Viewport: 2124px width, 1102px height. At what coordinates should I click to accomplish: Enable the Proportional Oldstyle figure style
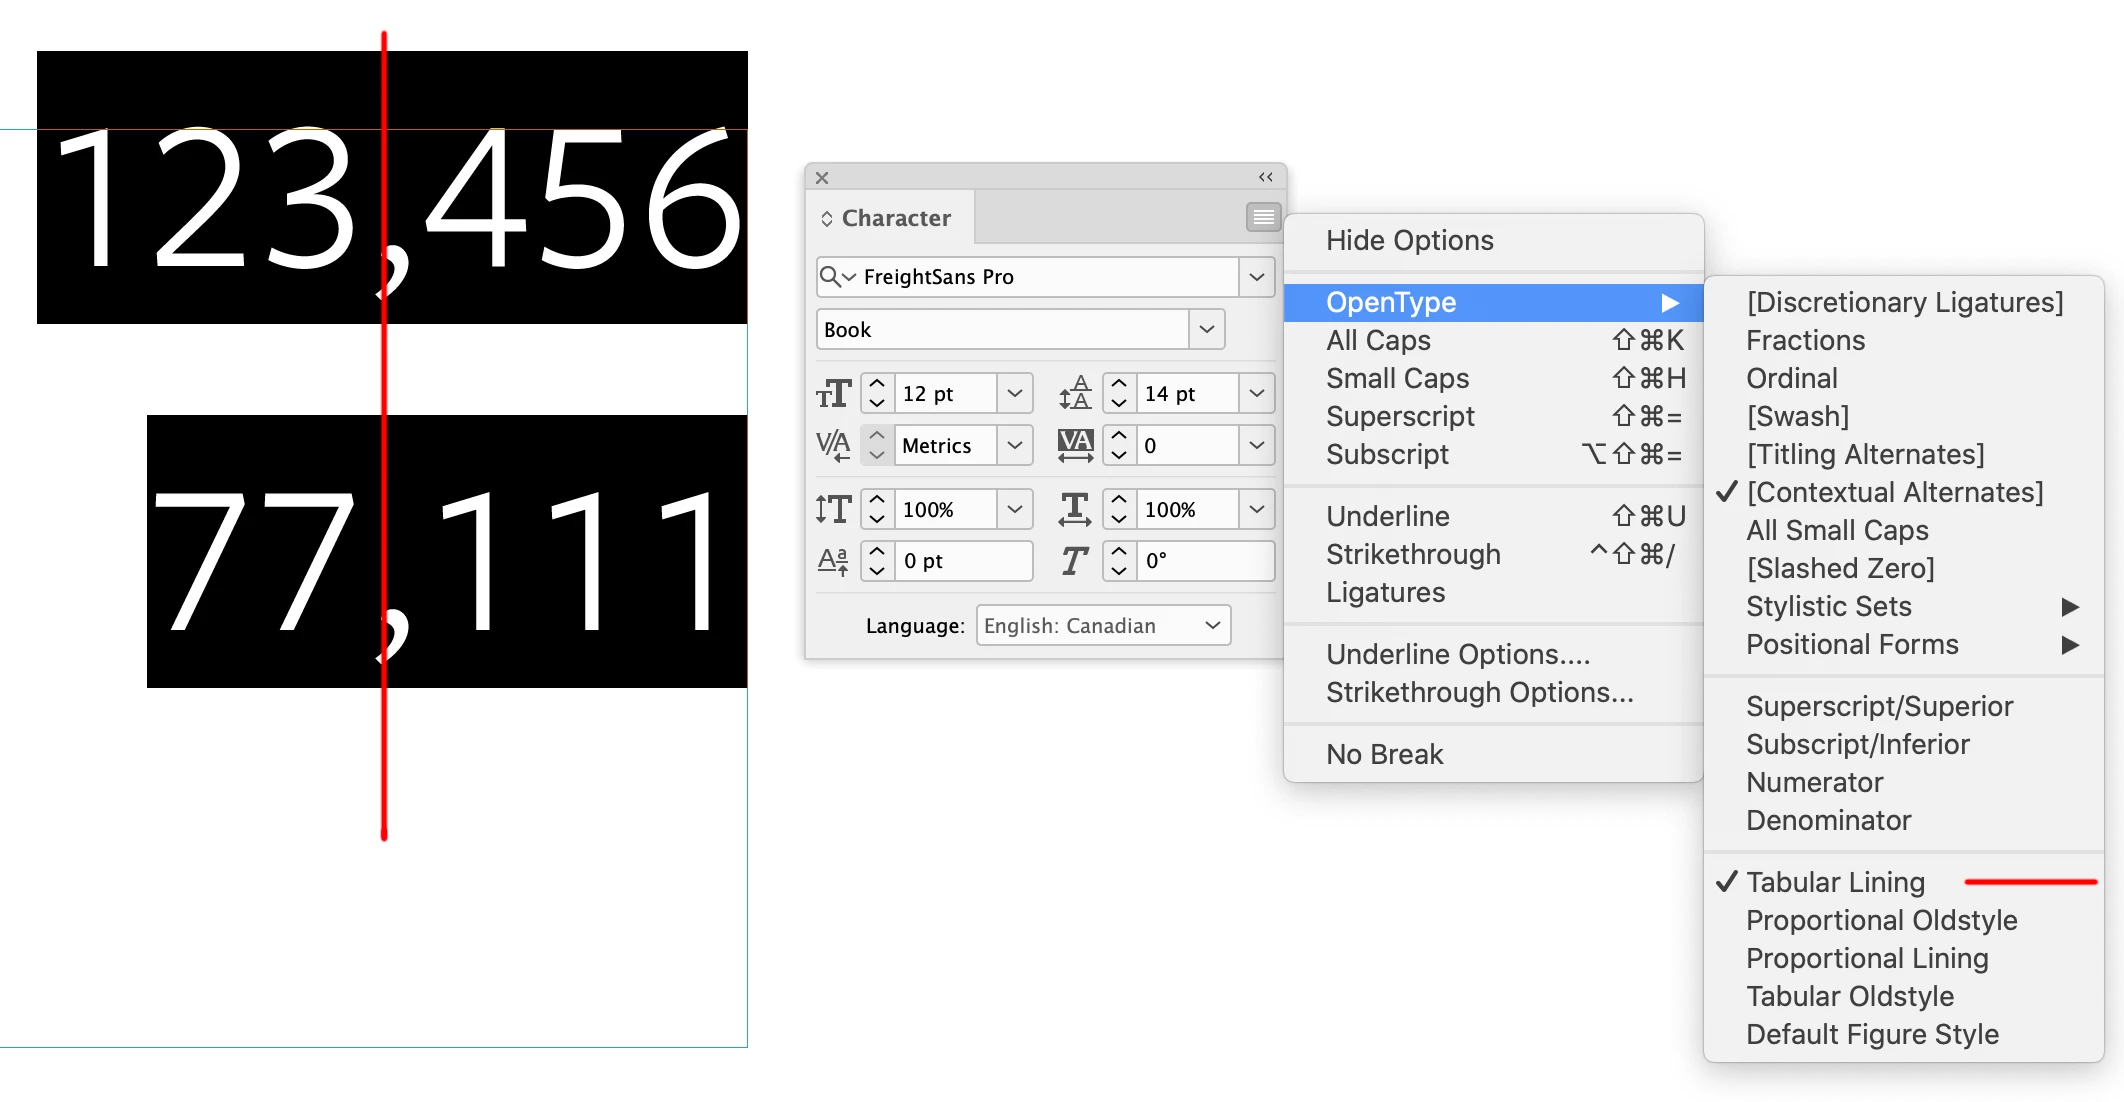(1881, 920)
